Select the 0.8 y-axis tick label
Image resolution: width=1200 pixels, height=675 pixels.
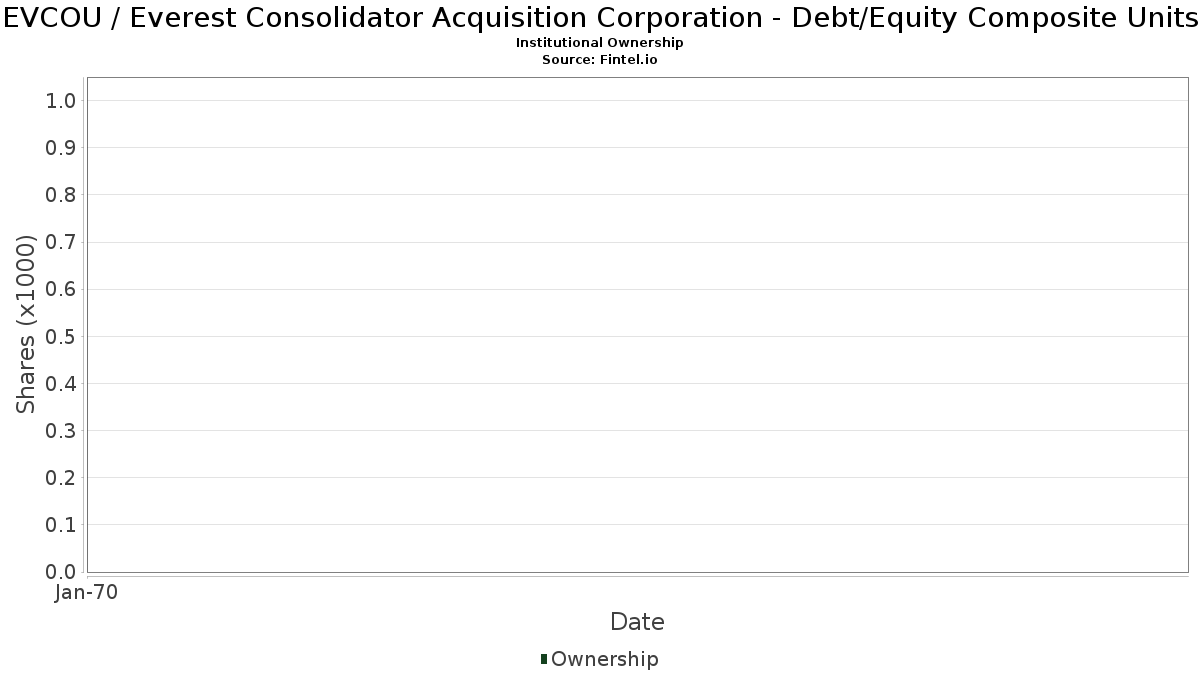[62, 195]
